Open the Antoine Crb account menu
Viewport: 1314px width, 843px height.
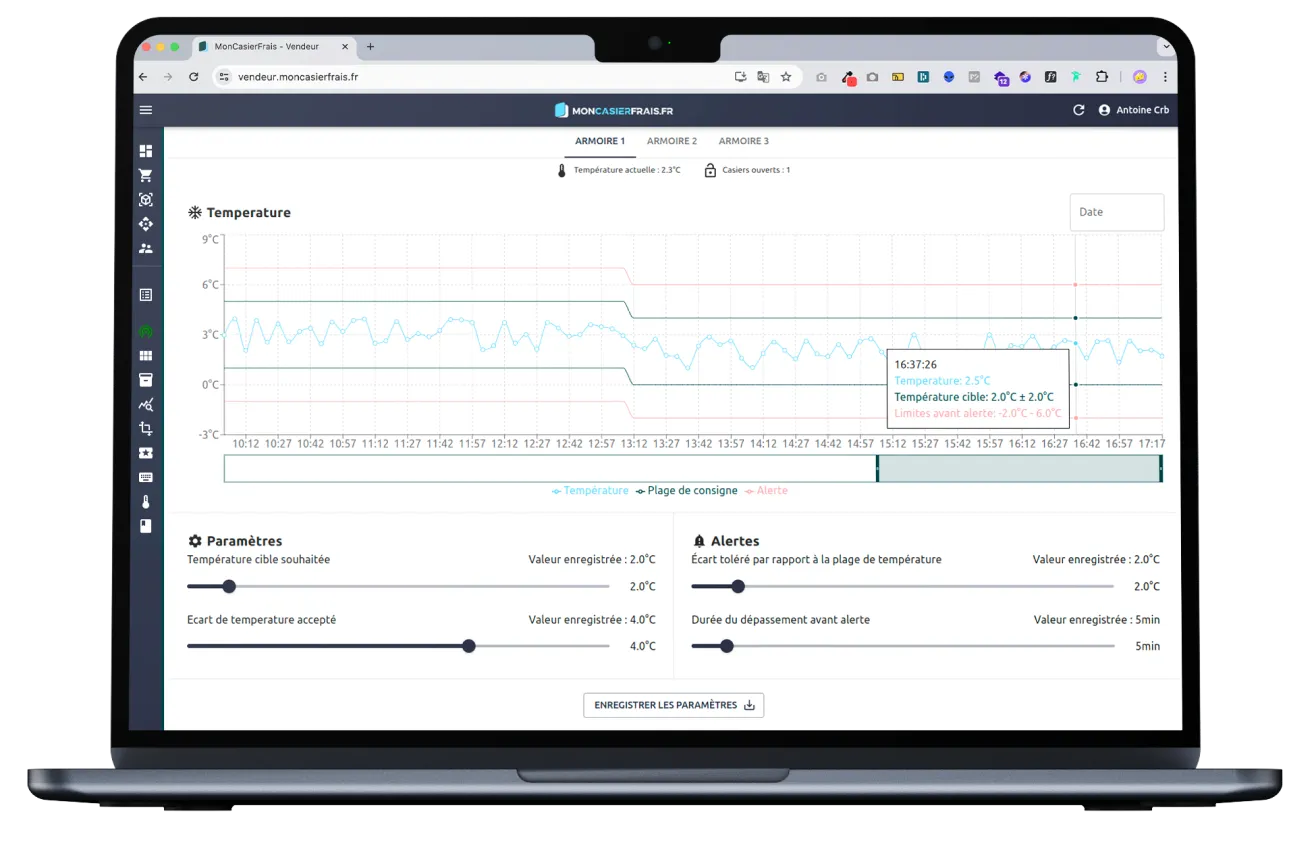click(x=1134, y=110)
